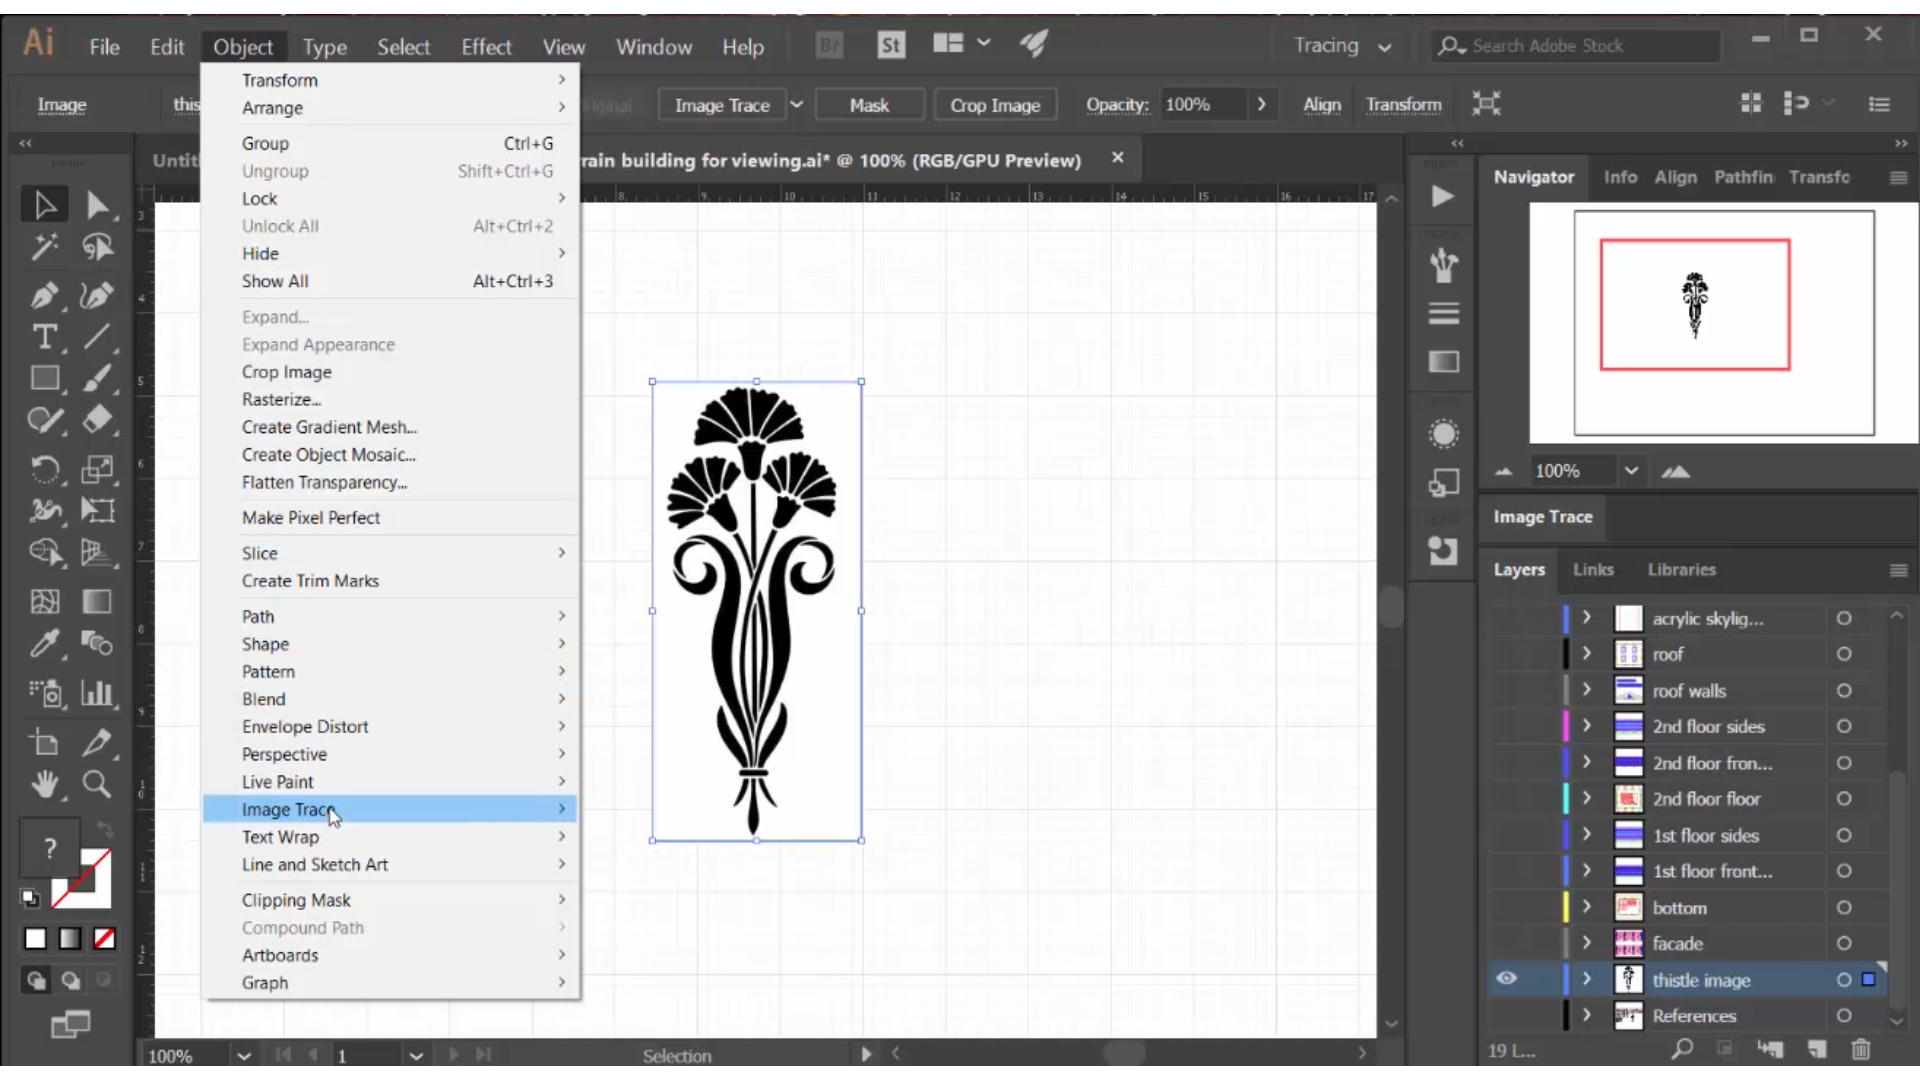Target the facade layer circle

[x=1844, y=943]
